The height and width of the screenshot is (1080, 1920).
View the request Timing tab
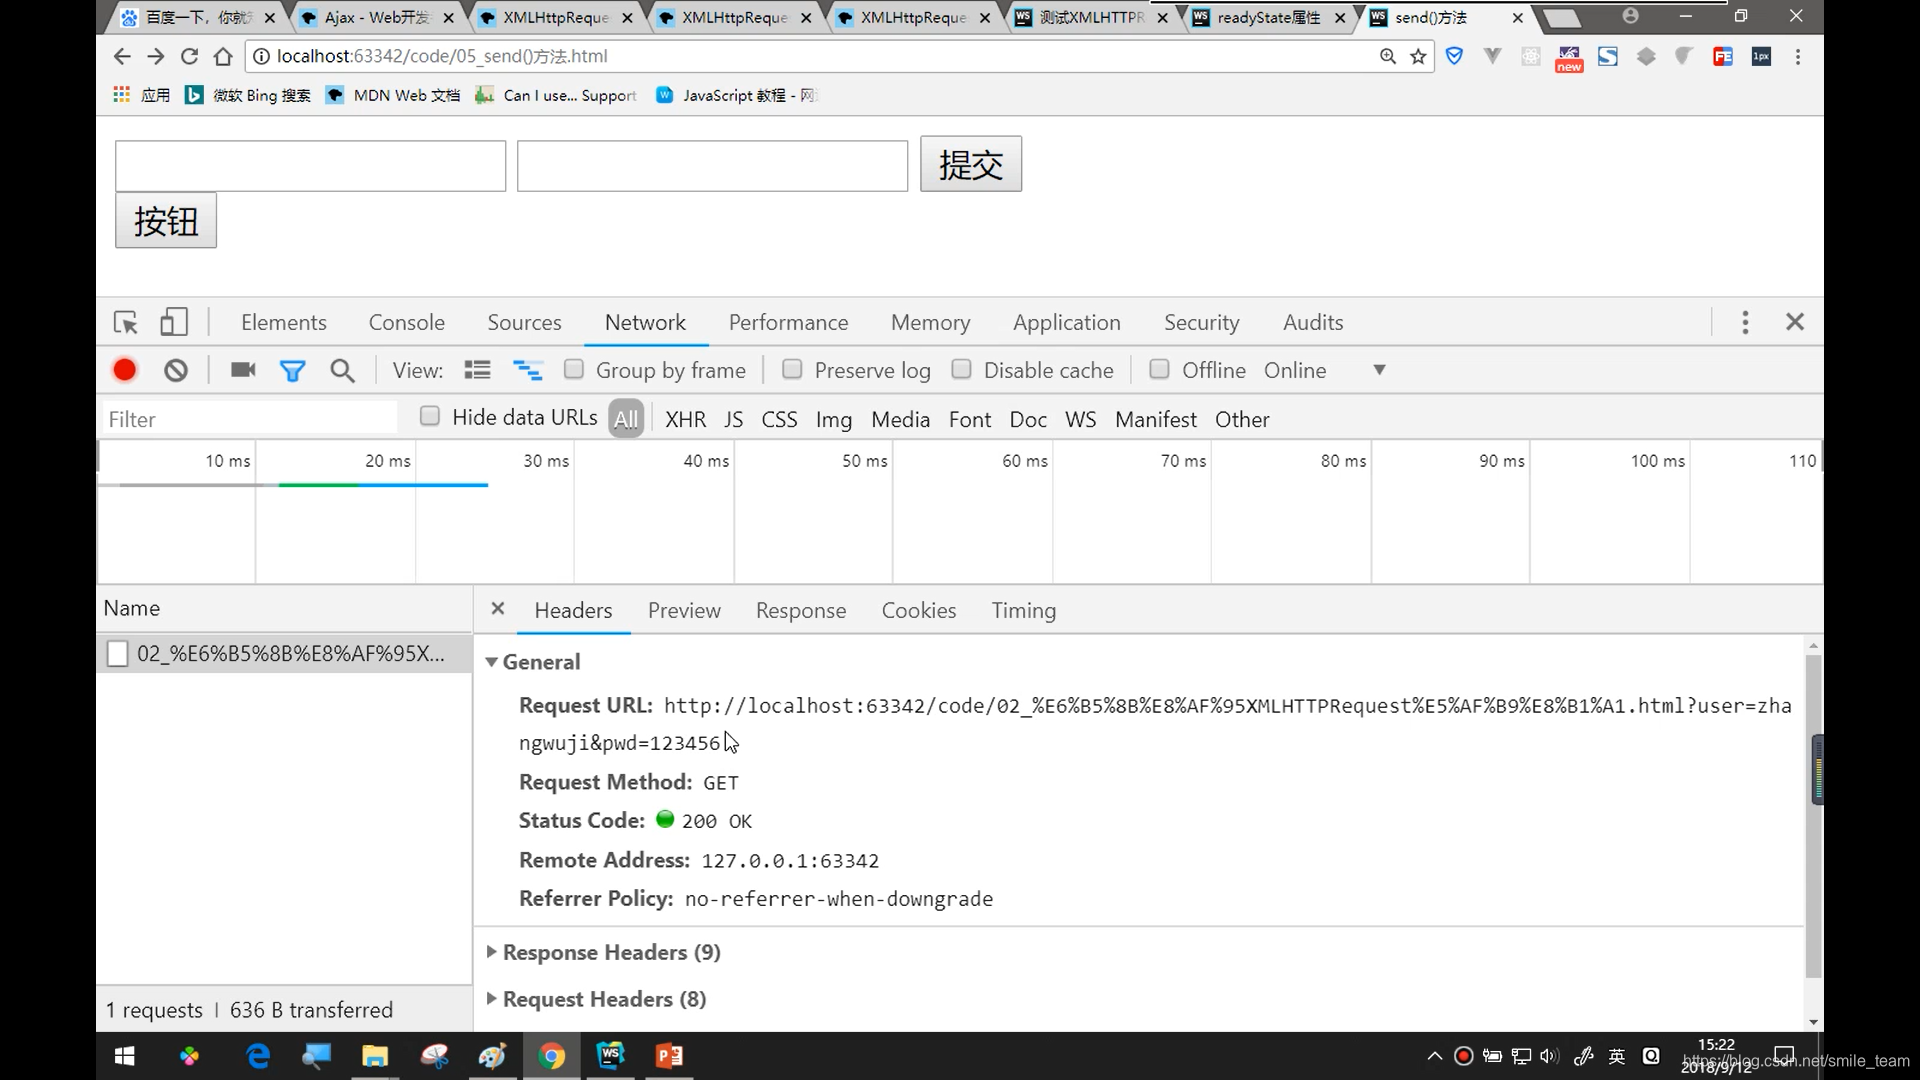(1024, 610)
